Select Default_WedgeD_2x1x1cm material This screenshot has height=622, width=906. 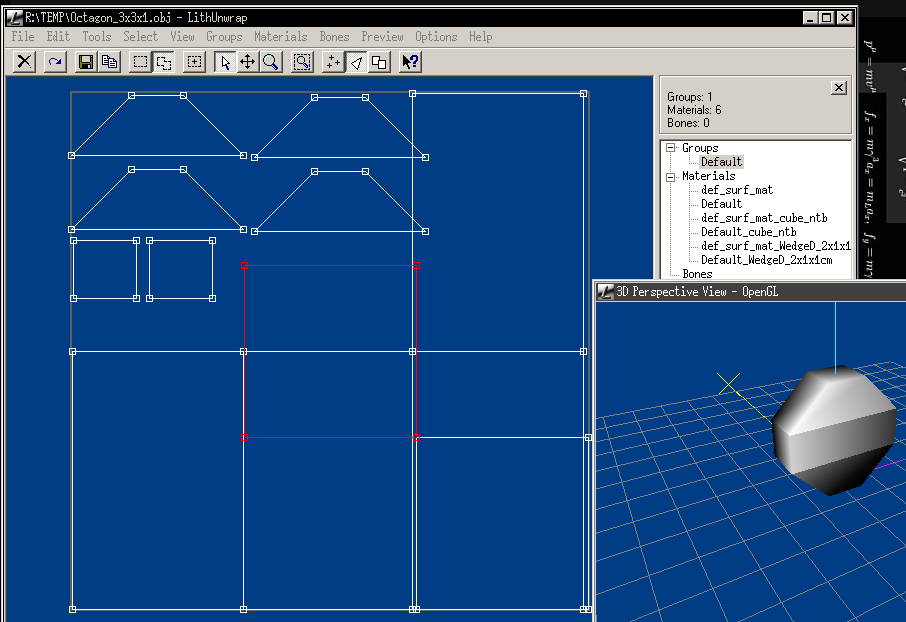(767, 260)
